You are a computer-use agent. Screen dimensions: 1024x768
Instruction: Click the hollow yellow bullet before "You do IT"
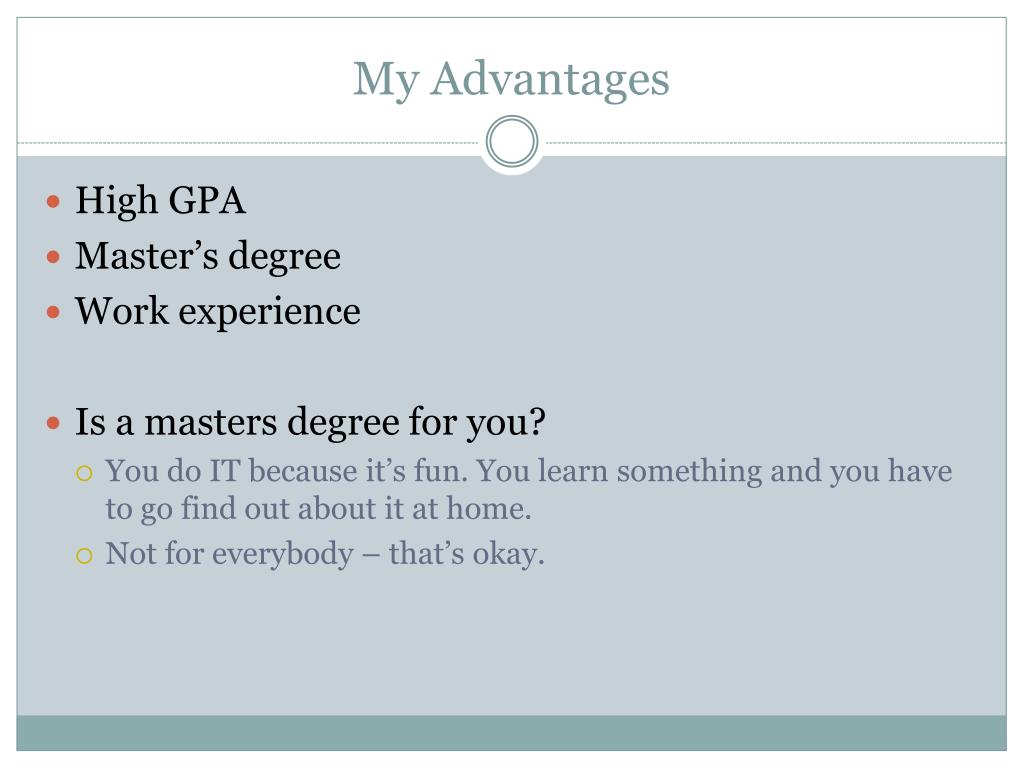pyautogui.click(x=84, y=473)
